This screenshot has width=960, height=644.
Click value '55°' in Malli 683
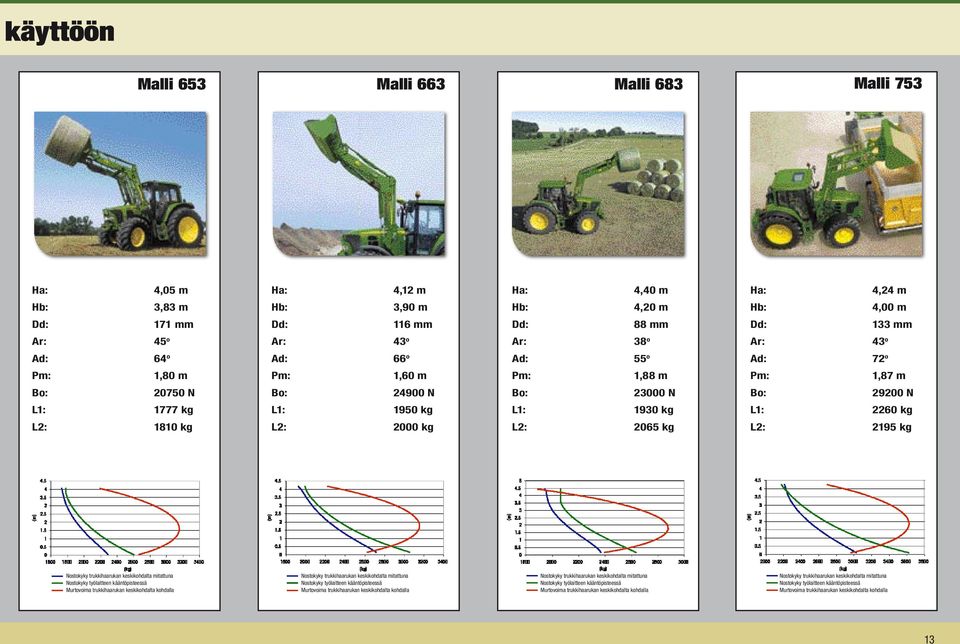(642, 359)
